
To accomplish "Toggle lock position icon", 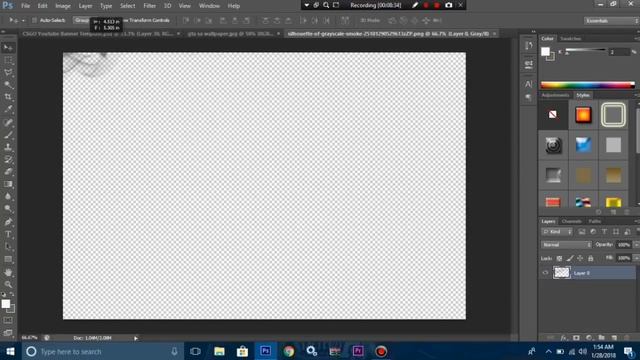I will 580,258.
